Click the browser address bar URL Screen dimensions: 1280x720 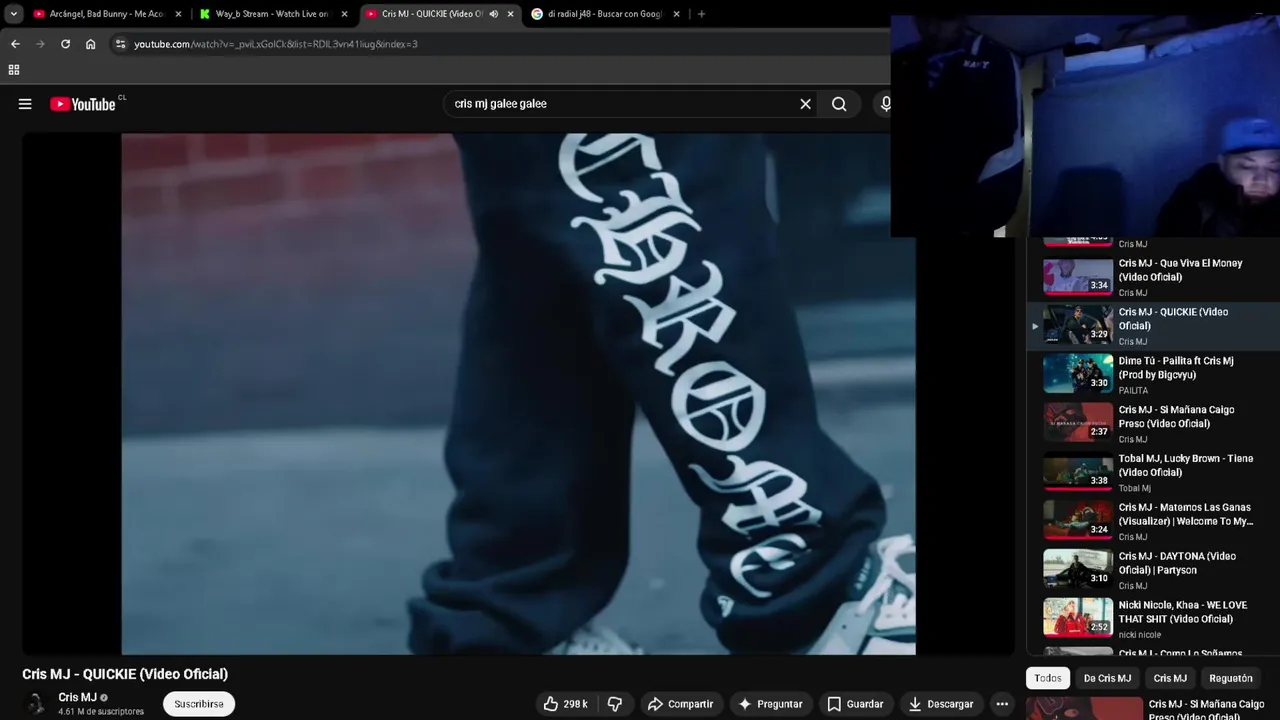pos(276,44)
